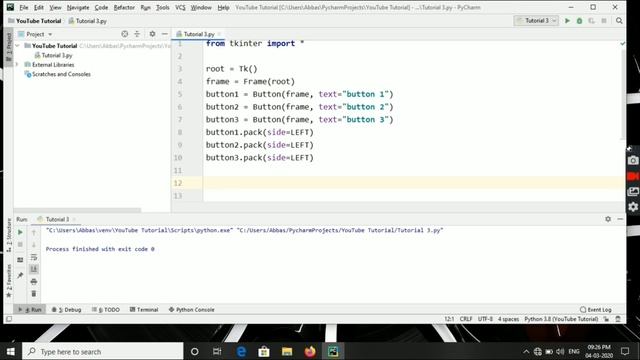Restore layout icon in Run panel sidebar
Viewport: 640px width, 360px height.
tap(20, 260)
